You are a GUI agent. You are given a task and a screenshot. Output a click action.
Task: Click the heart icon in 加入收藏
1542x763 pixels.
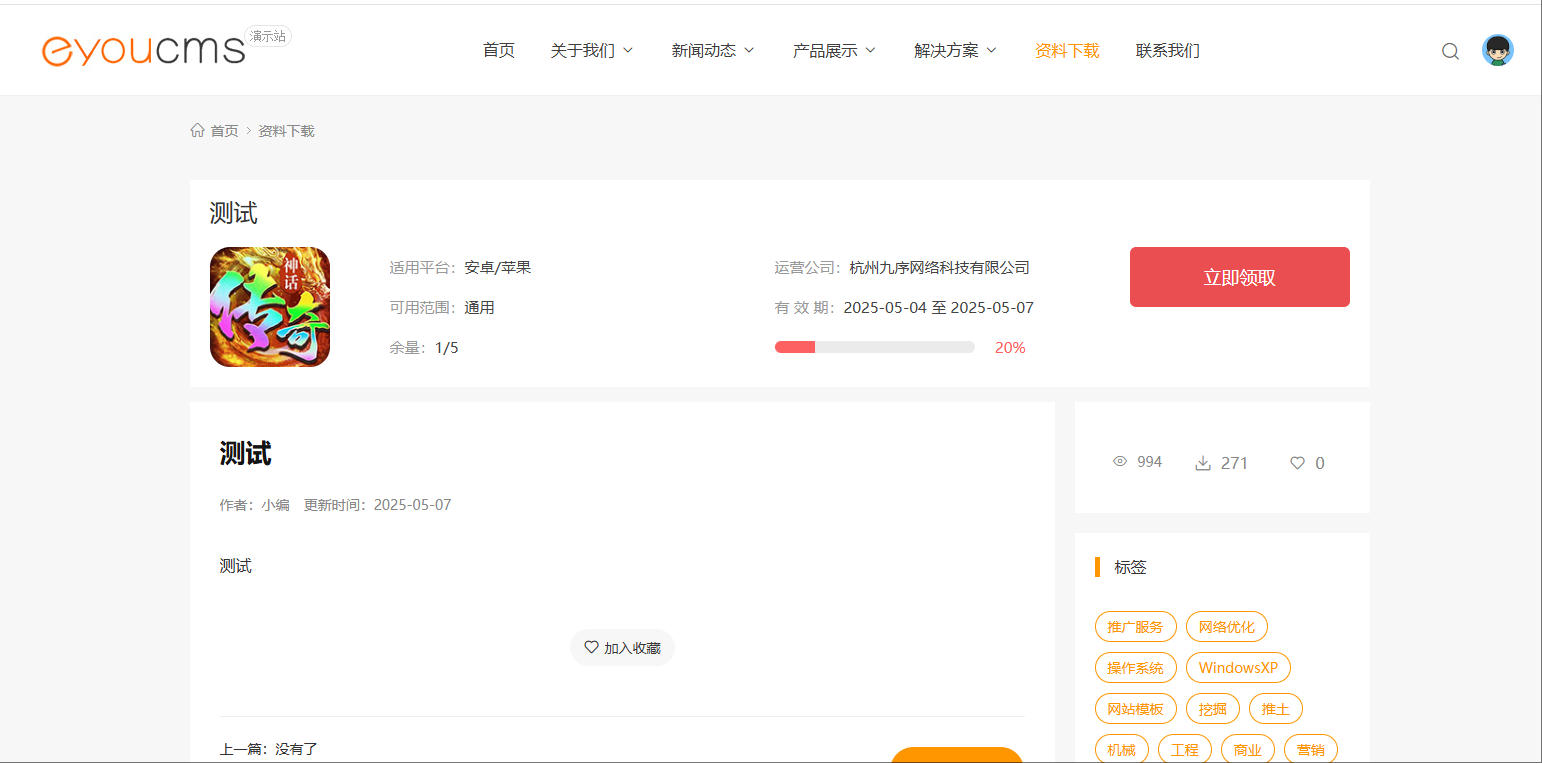591,647
